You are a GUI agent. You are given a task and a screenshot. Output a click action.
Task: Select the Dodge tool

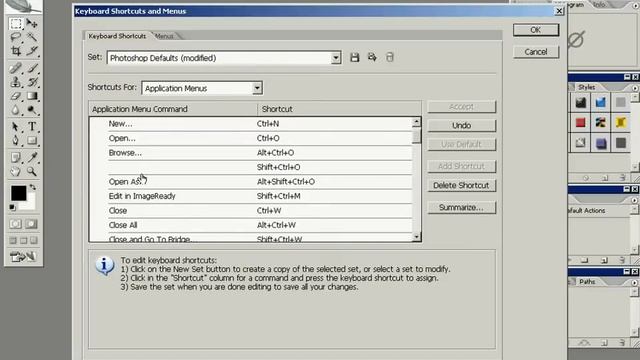[x=32, y=110]
